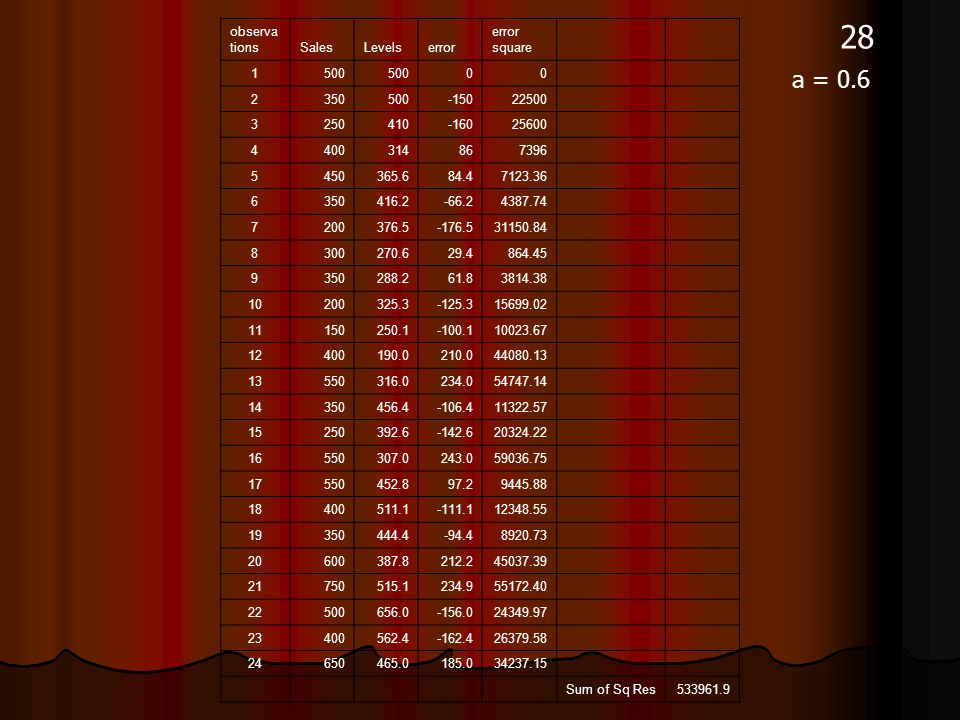
Task: Click error square value 20324.22
Action: pyautogui.click(x=520, y=432)
